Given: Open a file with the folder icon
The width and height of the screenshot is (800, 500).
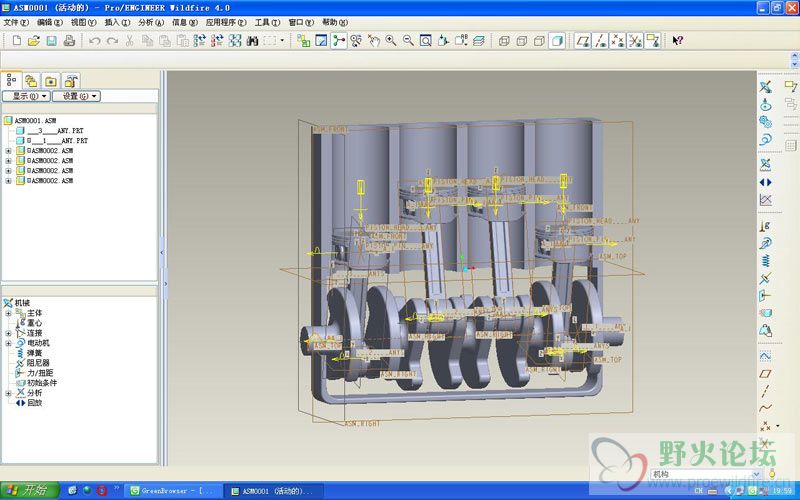Looking at the screenshot, I should 34,40.
